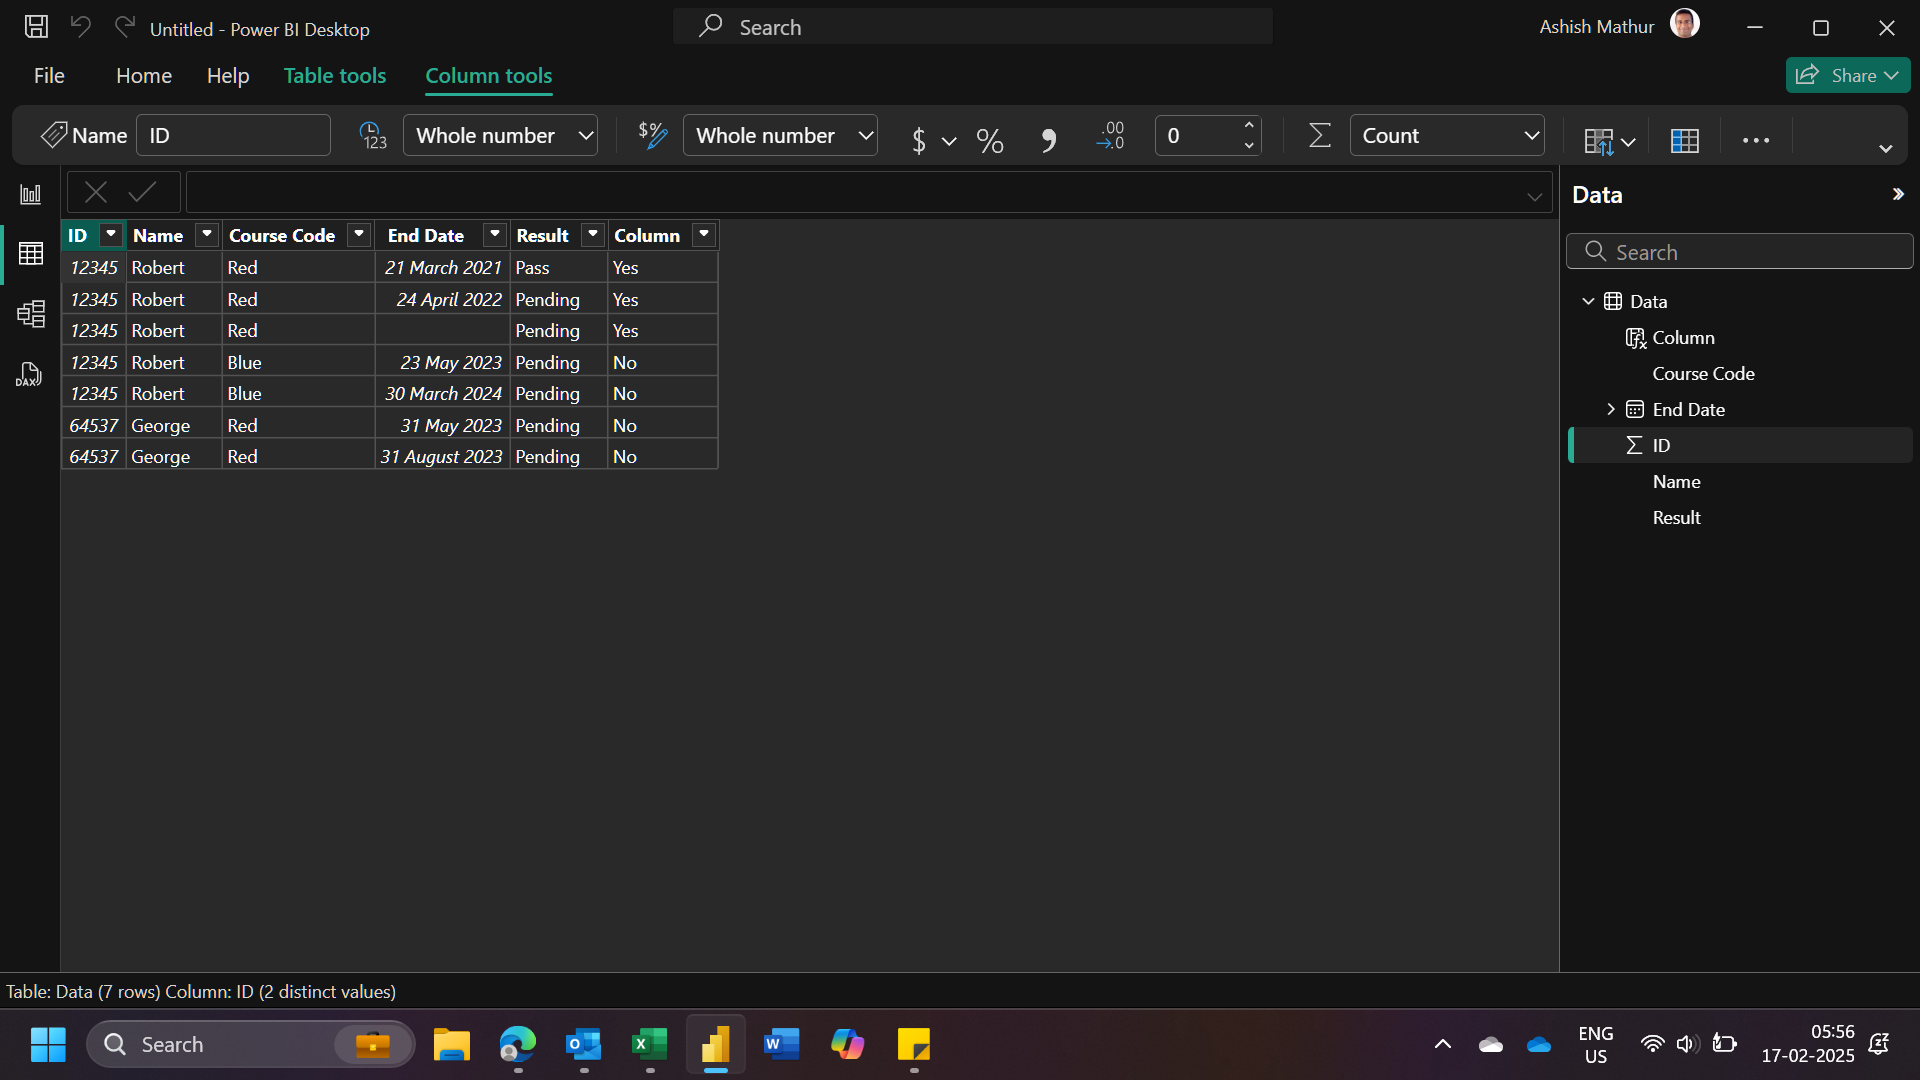1920x1080 pixels.
Task: Click the Undo arrow icon
Action: (x=81, y=27)
